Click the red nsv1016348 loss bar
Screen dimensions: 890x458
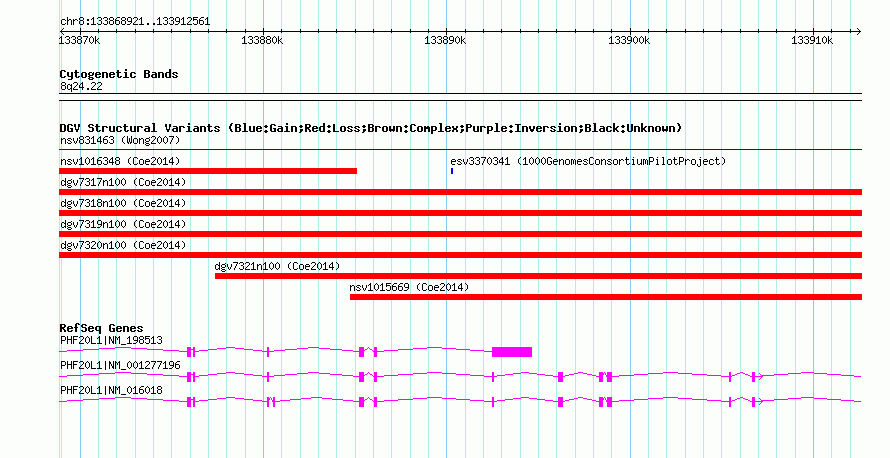click(x=208, y=171)
